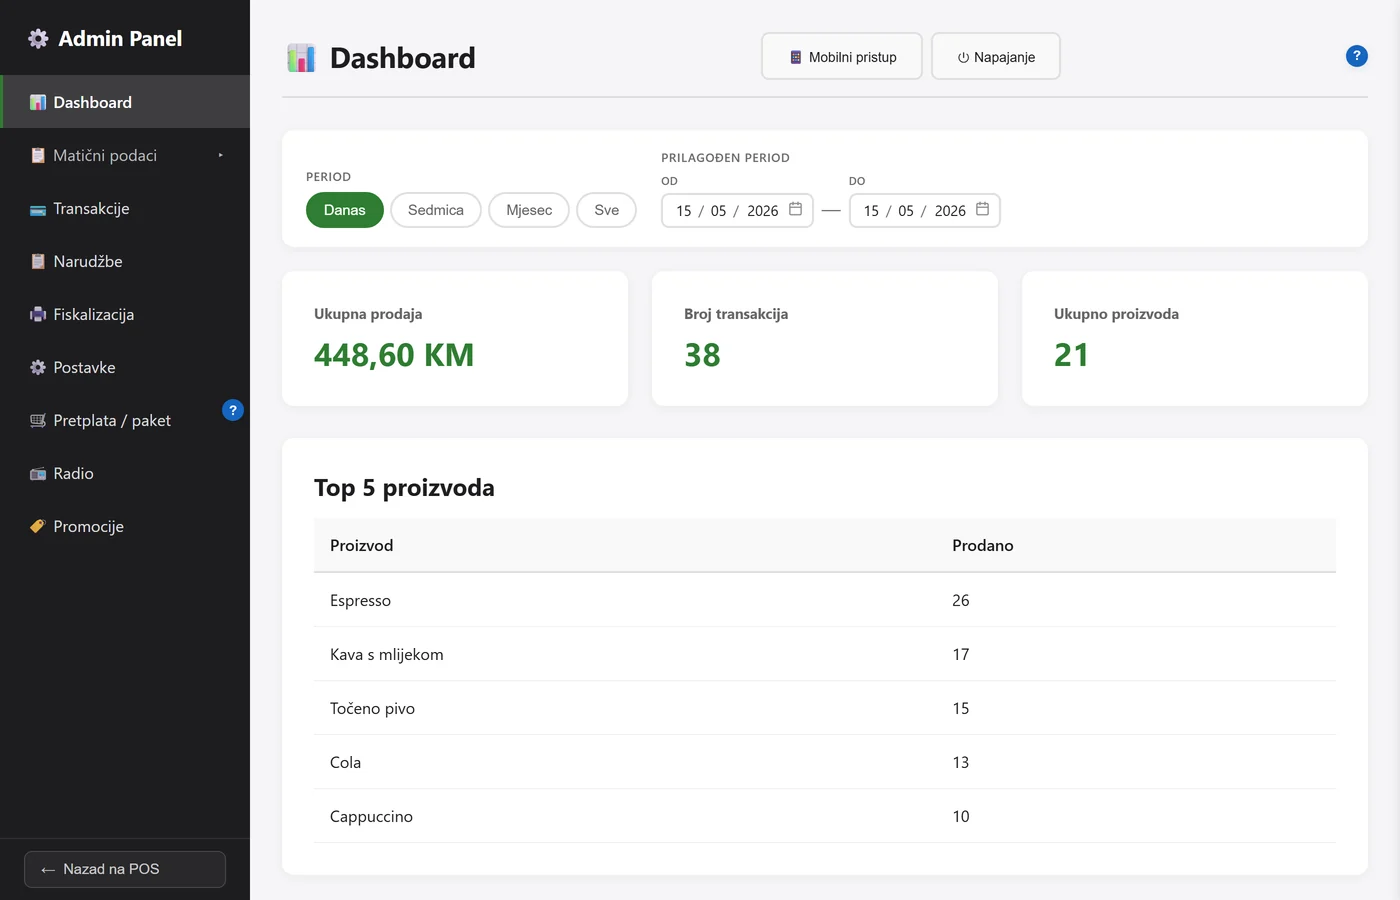
Task: Open the Narudžbe menu item
Action: coord(125,261)
